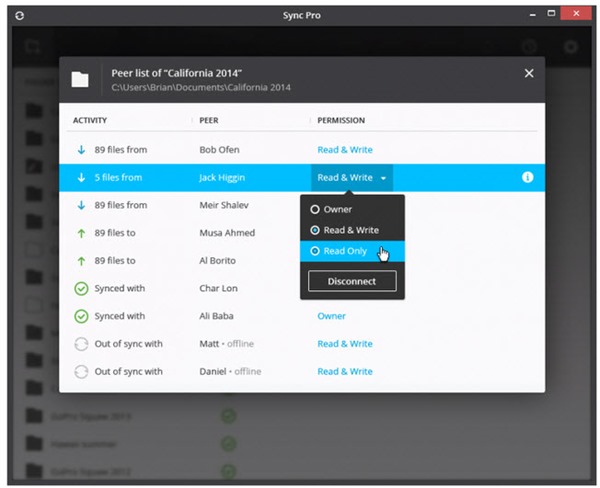The image size is (600, 488).
Task: Click download arrow in Jack Higgin row
Action: [x=81, y=178]
